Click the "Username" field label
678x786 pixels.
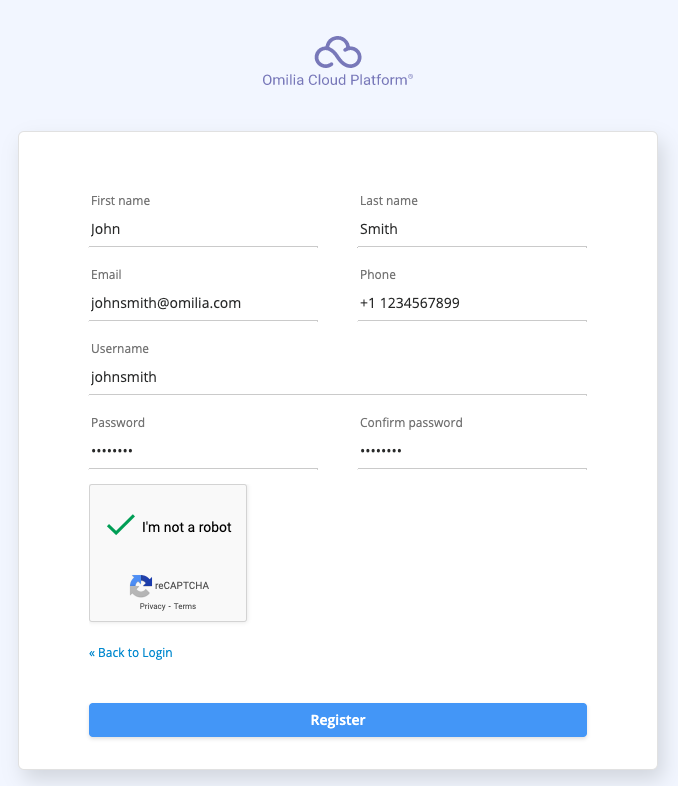120,349
